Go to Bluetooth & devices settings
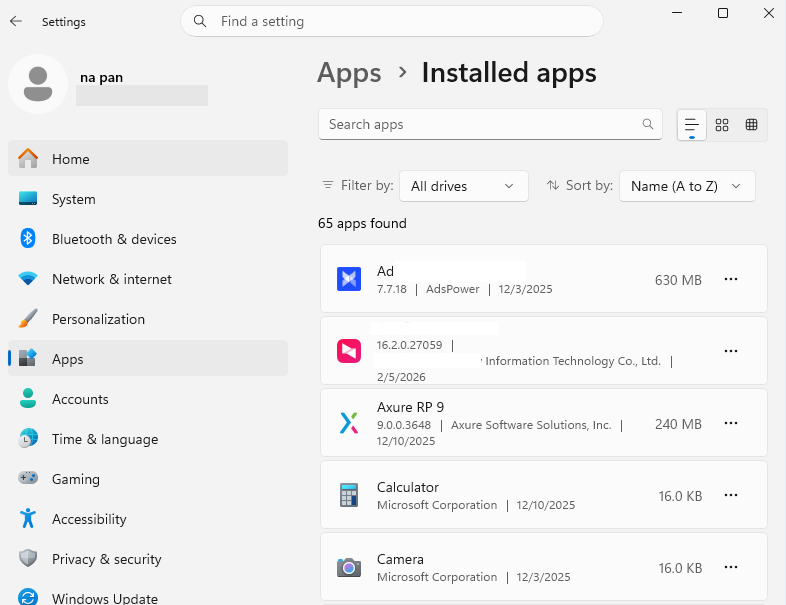 (x=148, y=239)
